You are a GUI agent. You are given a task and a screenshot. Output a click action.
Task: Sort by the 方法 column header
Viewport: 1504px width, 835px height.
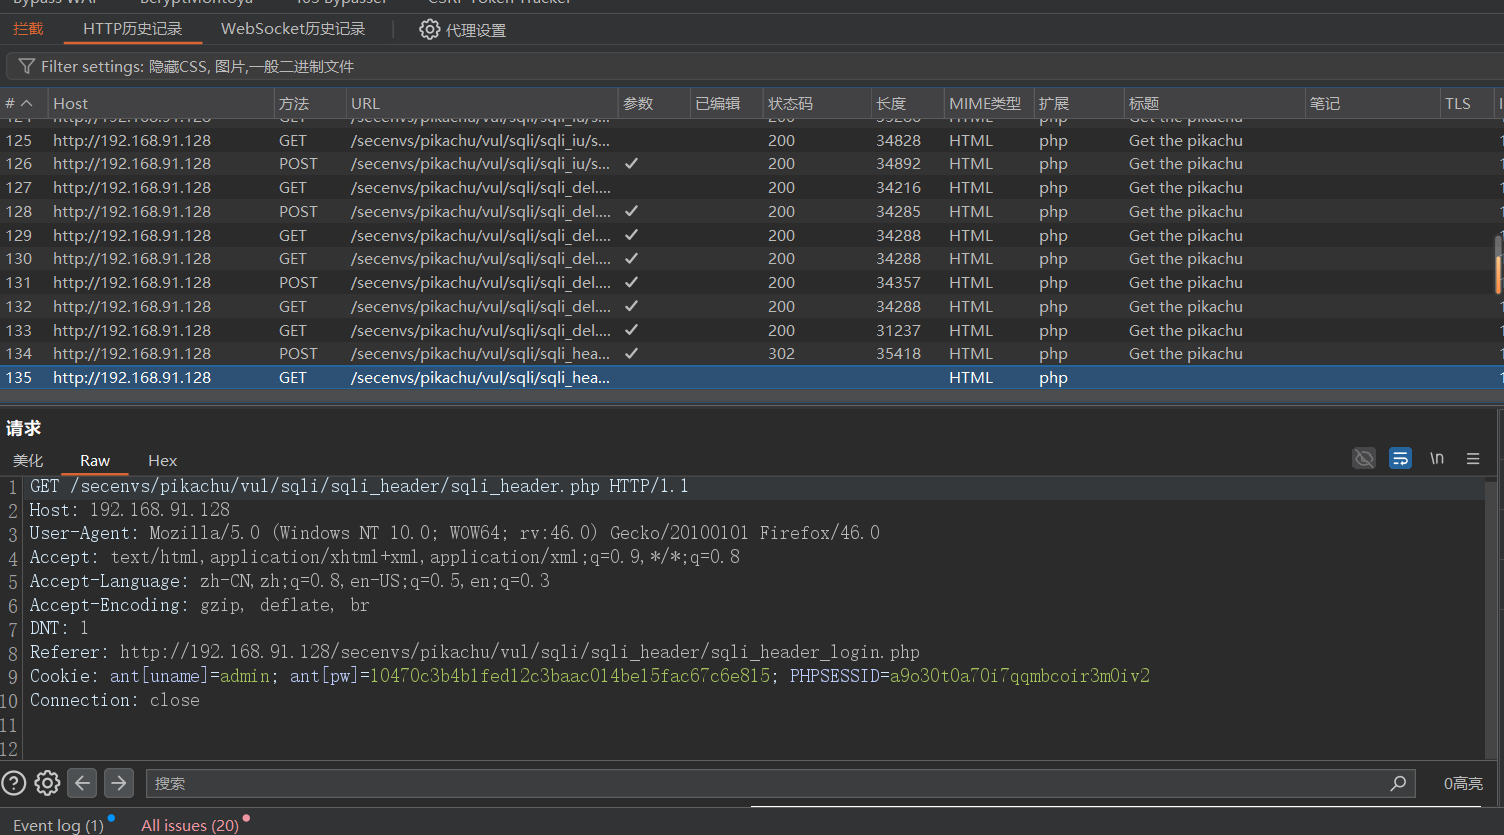309,103
